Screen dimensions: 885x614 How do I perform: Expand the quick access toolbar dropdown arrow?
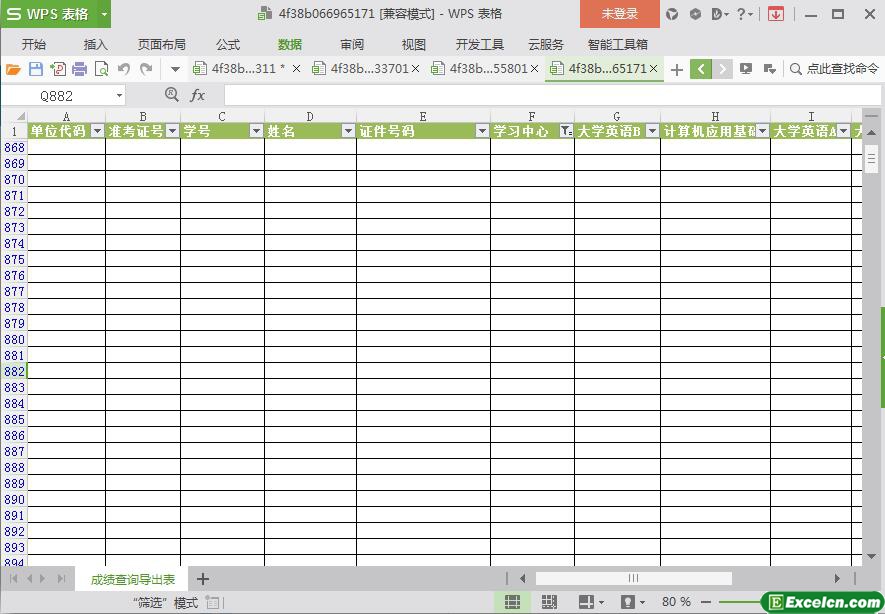pos(175,69)
